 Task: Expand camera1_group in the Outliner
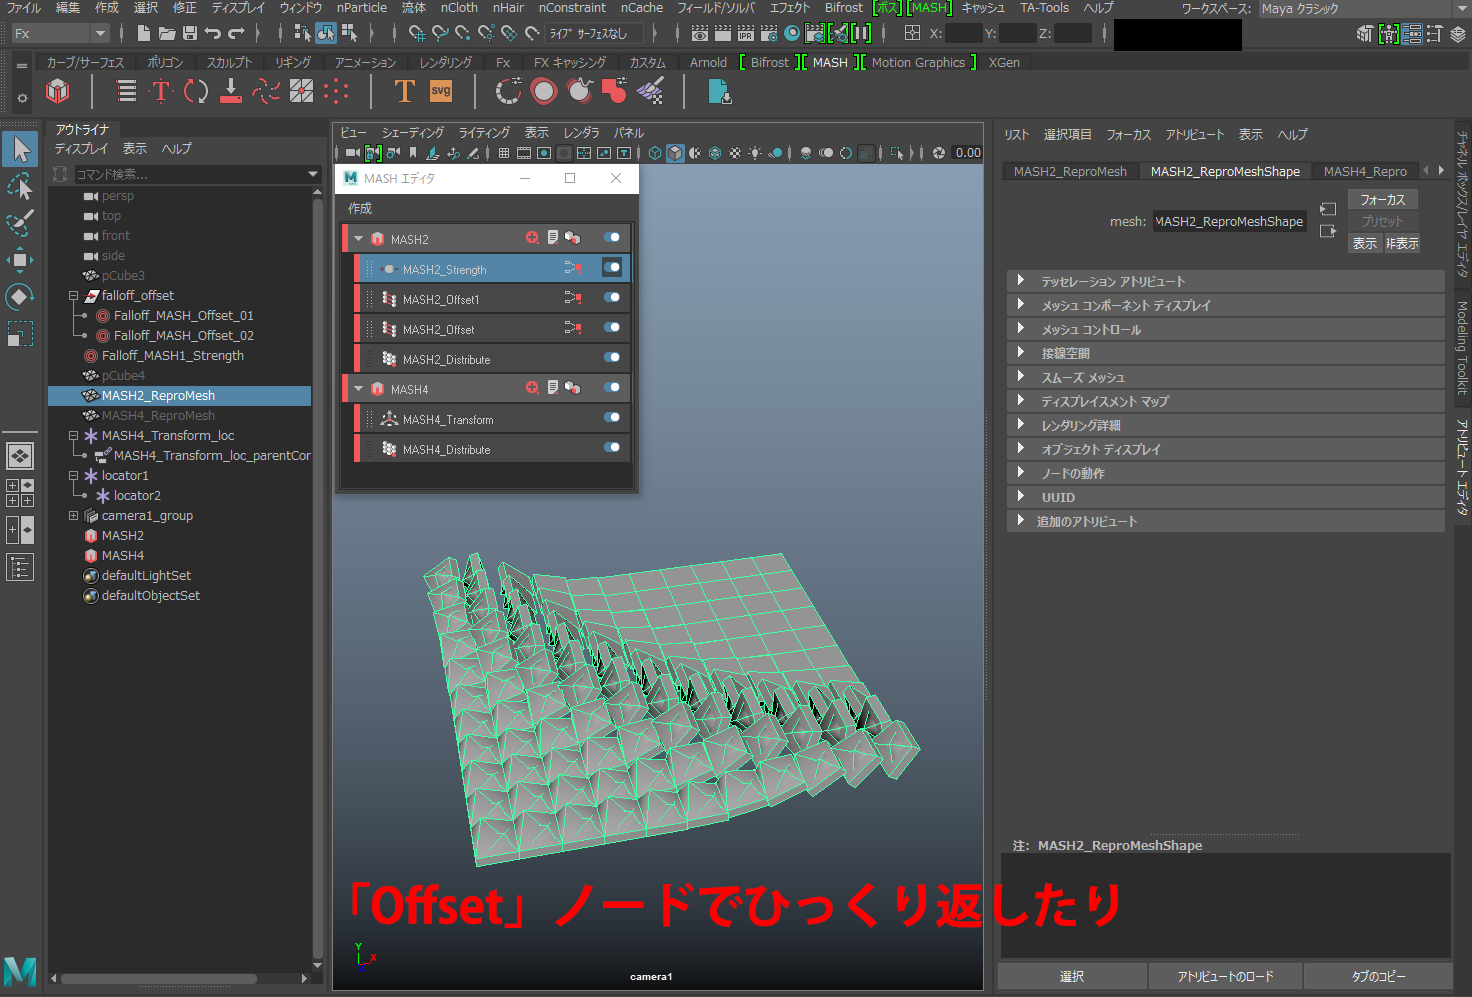[73, 516]
